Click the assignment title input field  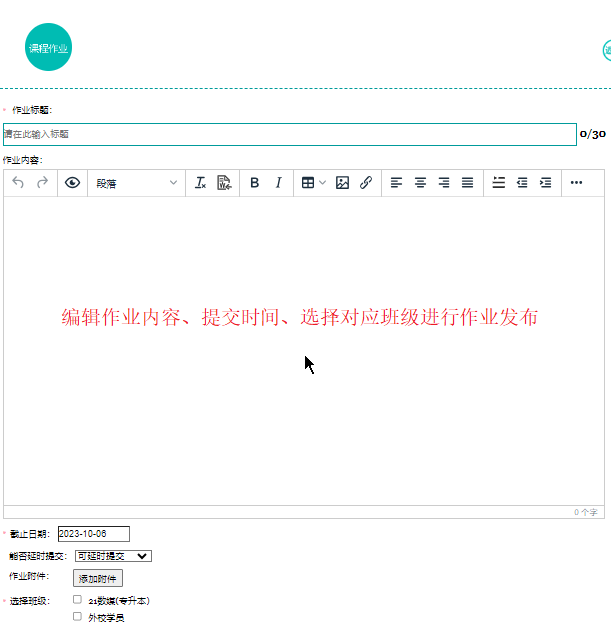tap(289, 134)
